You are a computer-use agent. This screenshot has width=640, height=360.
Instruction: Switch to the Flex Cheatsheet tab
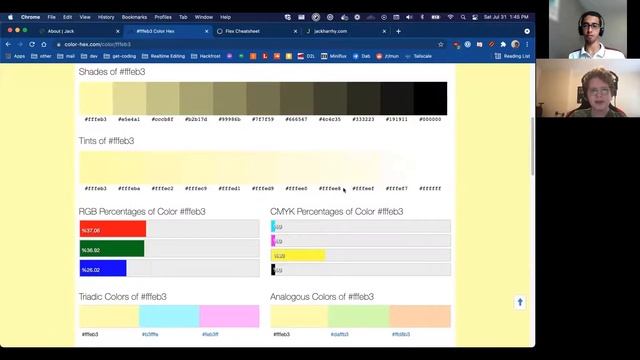pyautogui.click(x=256, y=31)
